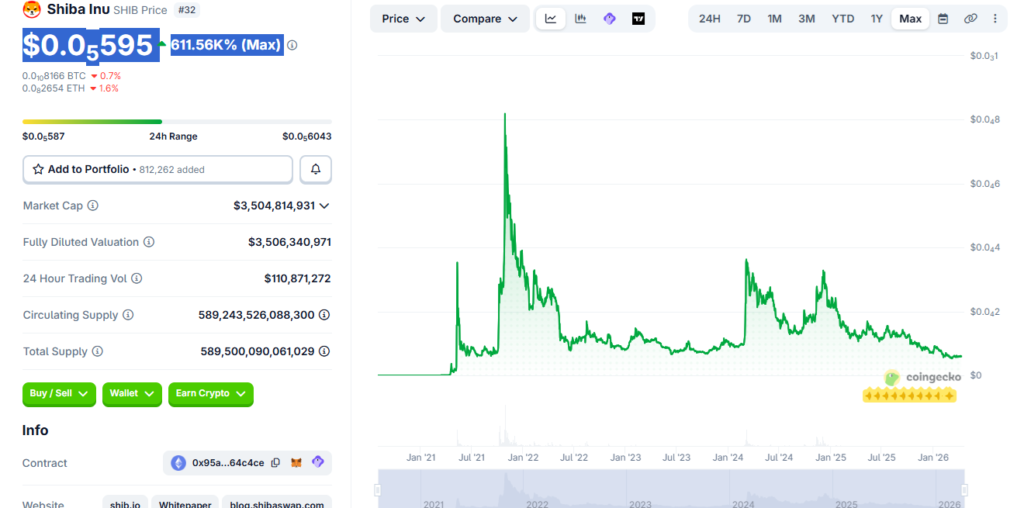Click 24 Hour Trading Vol info icon
Image resolution: width=1024 pixels, height=508 pixels.
(x=136, y=279)
